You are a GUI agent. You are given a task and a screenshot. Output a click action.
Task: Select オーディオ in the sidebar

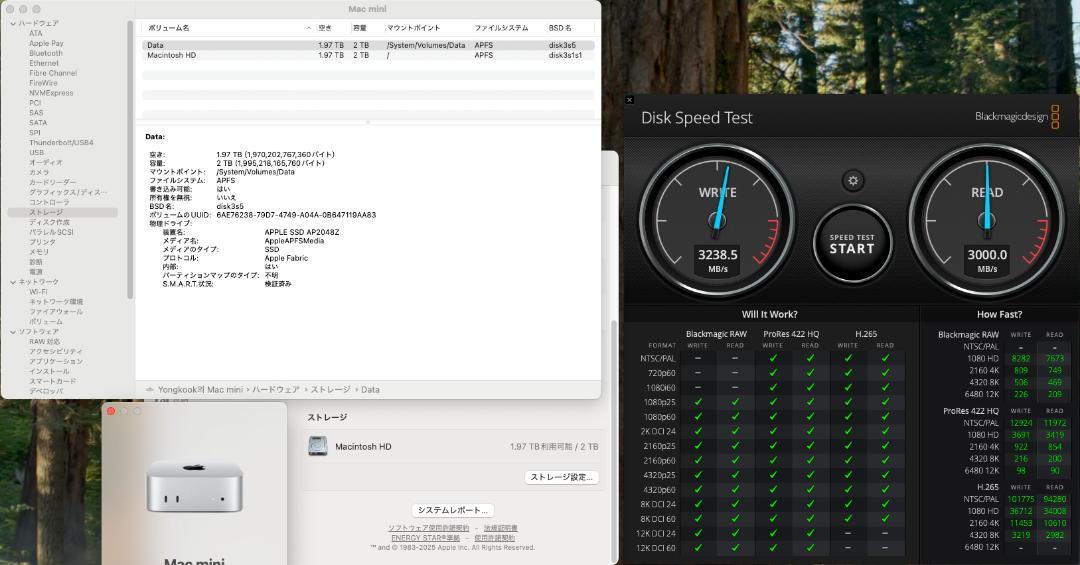click(45, 163)
